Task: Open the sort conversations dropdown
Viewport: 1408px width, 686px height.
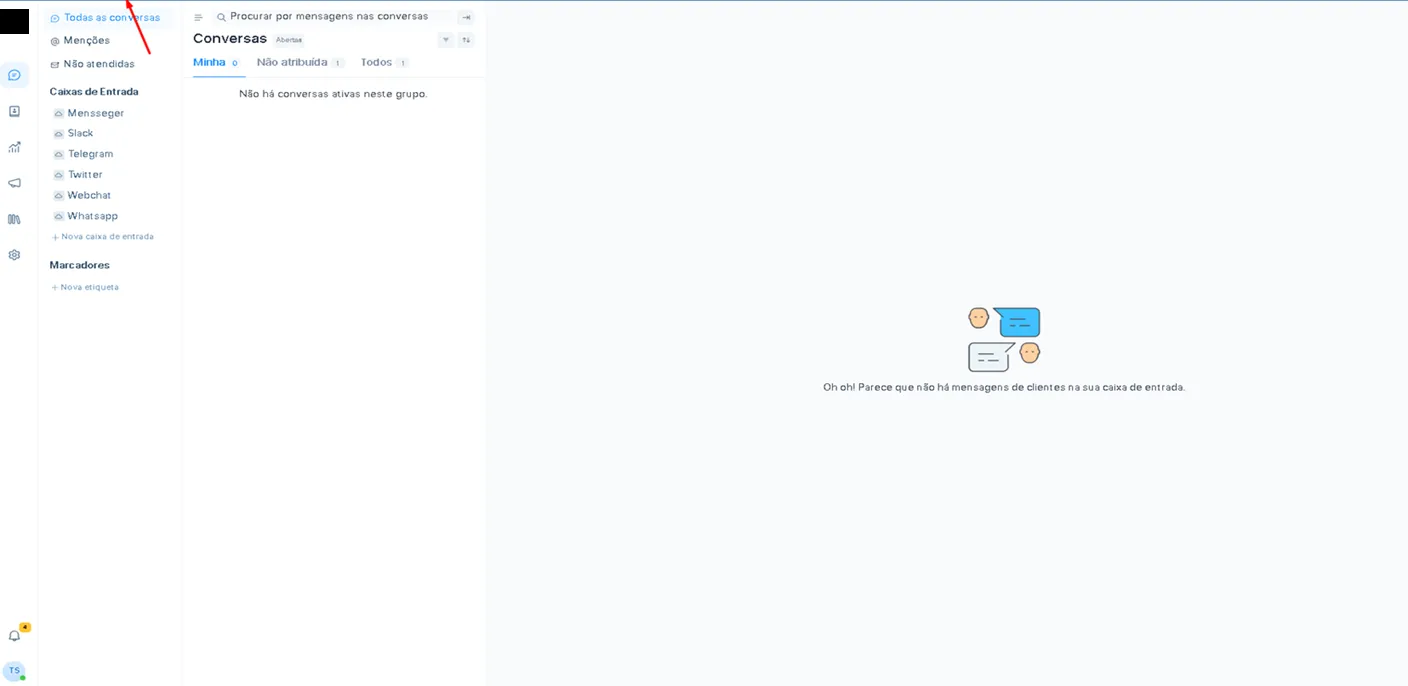Action: [466, 40]
